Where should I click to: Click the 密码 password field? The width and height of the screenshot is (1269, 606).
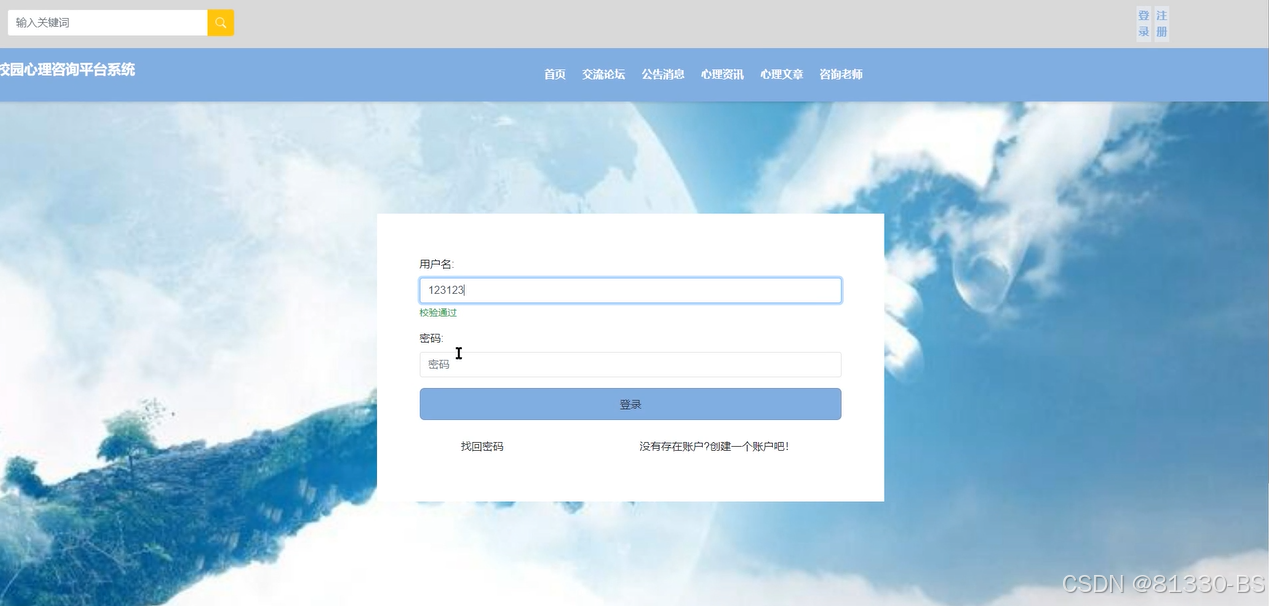(630, 364)
